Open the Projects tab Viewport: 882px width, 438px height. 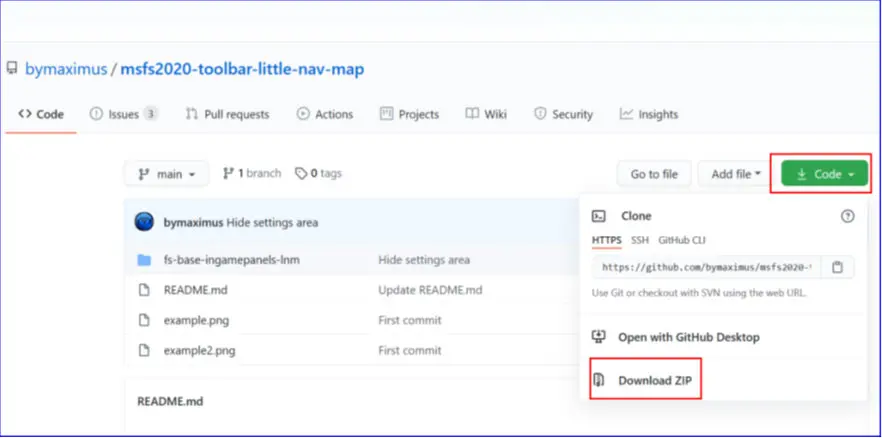click(x=410, y=114)
